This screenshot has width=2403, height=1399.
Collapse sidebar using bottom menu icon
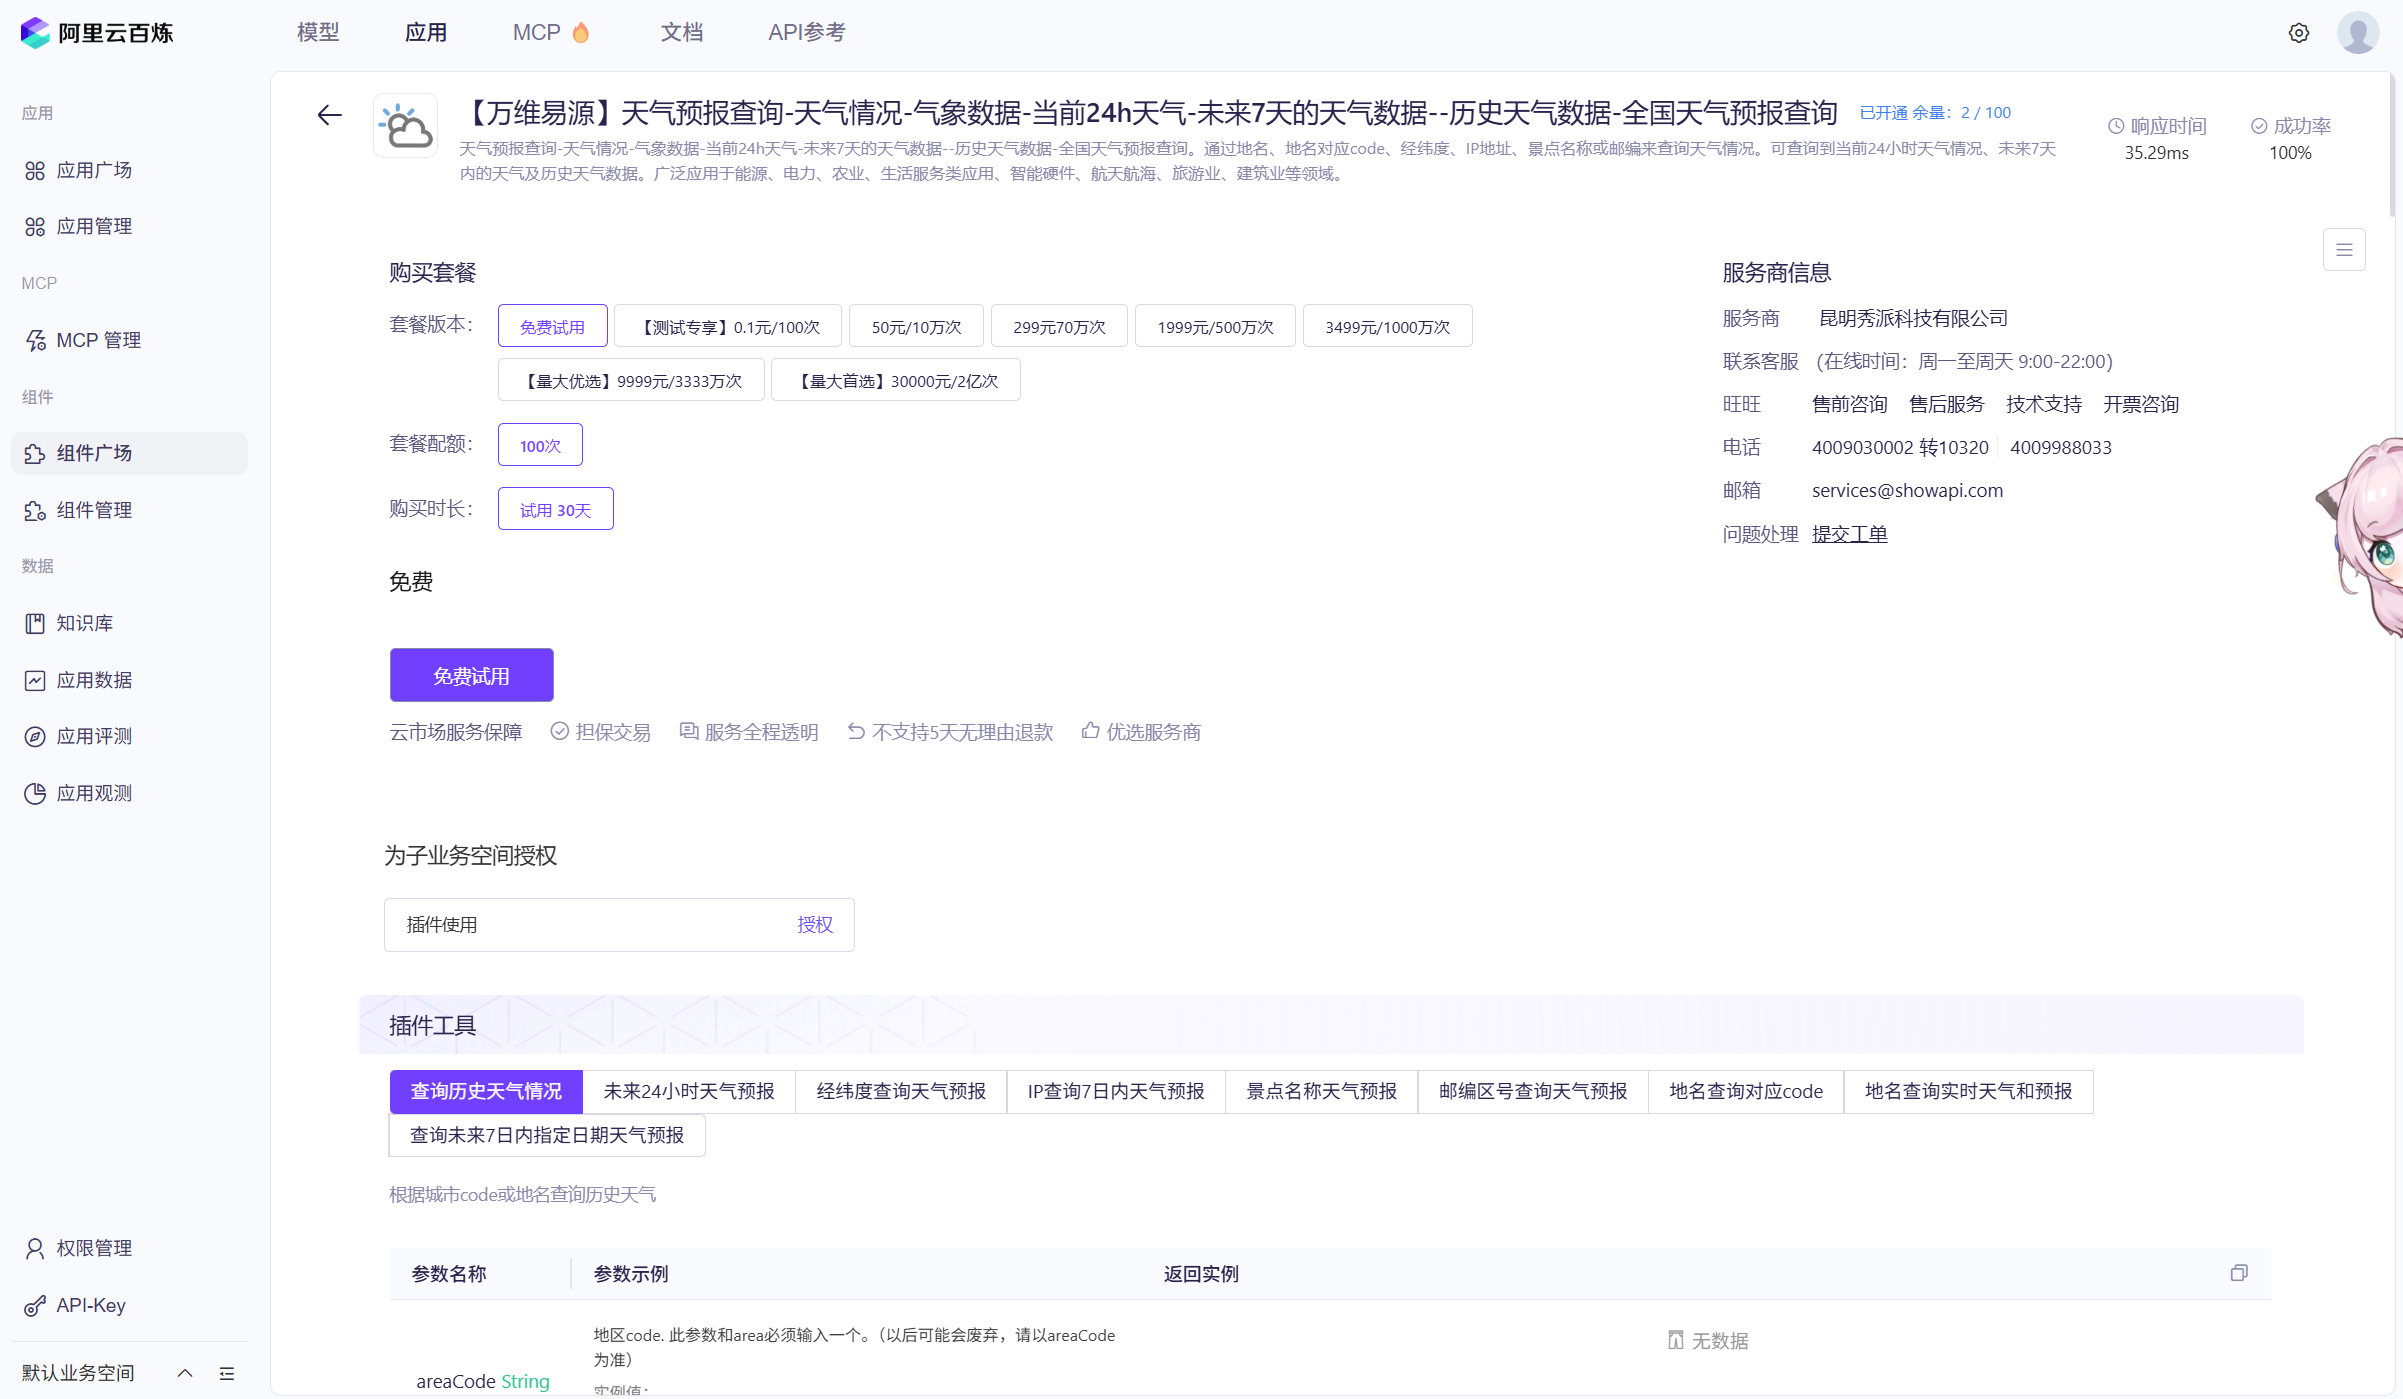(x=227, y=1373)
